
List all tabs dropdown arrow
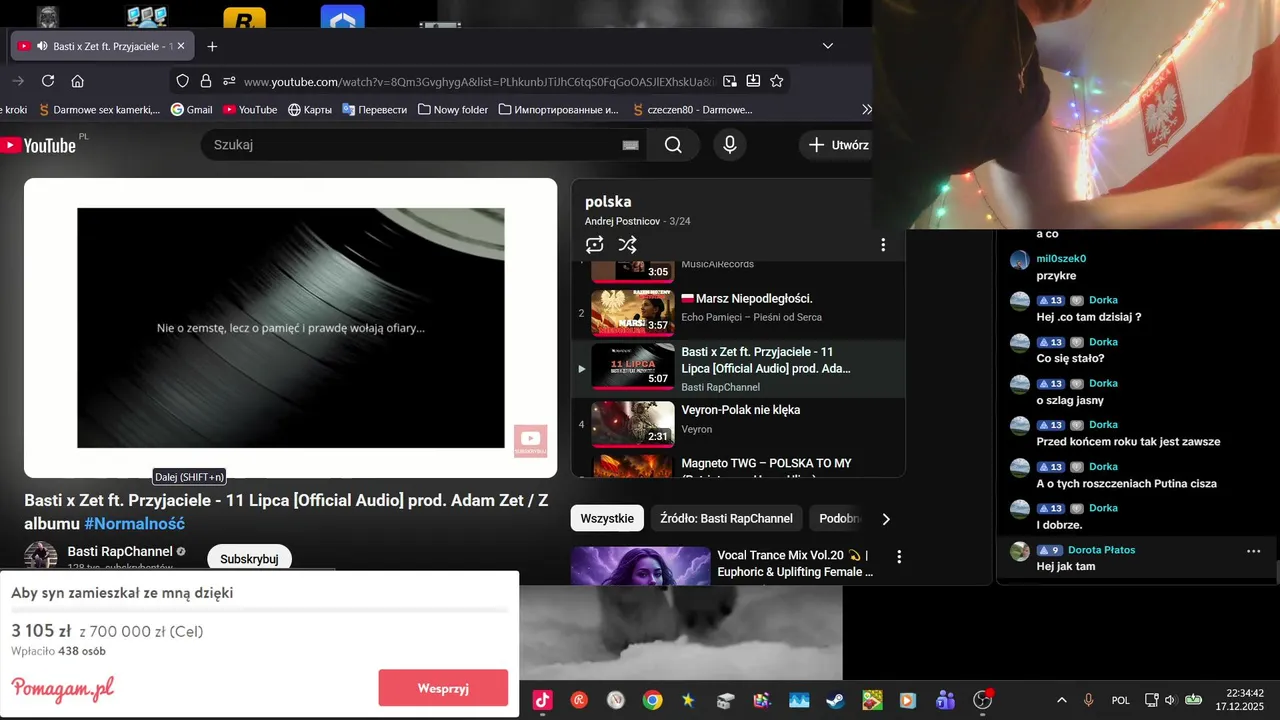tap(828, 46)
